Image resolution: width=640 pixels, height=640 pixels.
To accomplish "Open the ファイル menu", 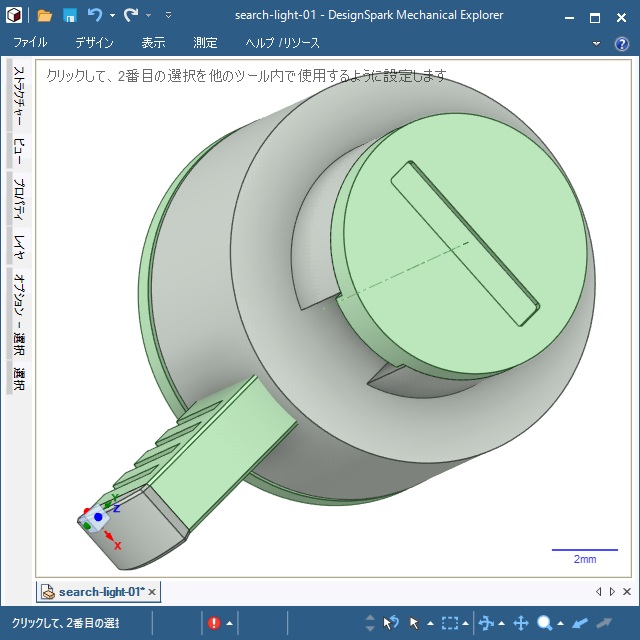I will [x=30, y=43].
